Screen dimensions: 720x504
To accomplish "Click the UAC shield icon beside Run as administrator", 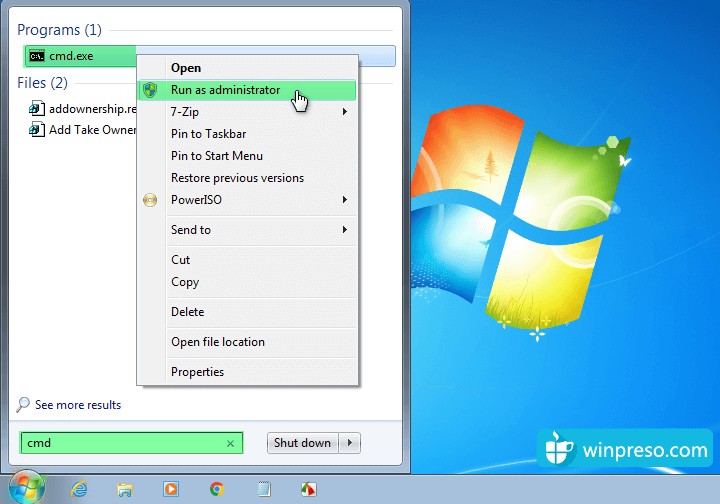I will pos(150,90).
